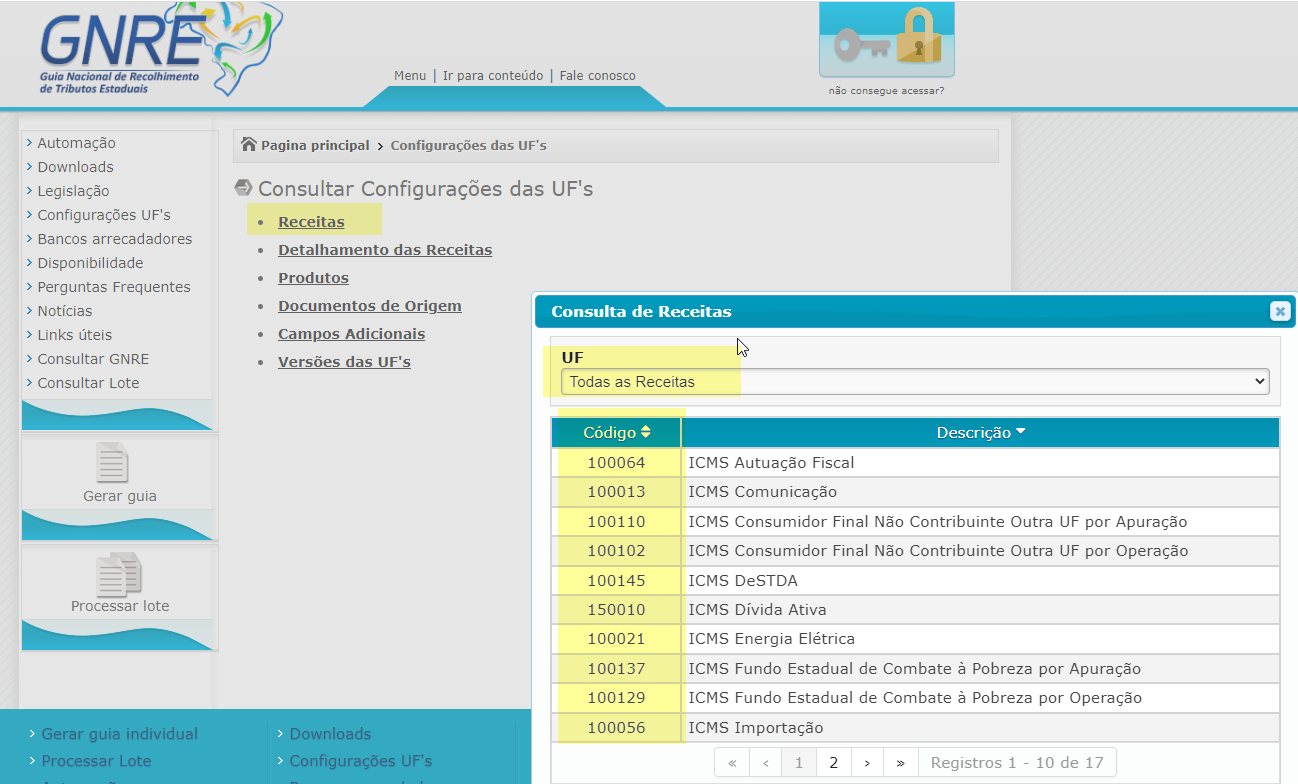Click Processar Lote footer link
Viewport: 1298px width, 784px height.
96,761
